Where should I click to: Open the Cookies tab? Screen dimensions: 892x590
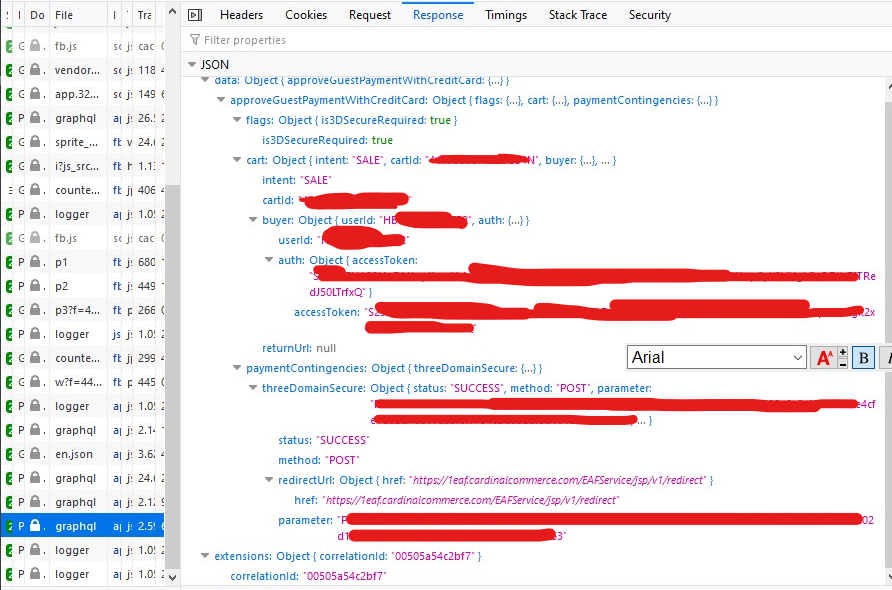click(306, 15)
